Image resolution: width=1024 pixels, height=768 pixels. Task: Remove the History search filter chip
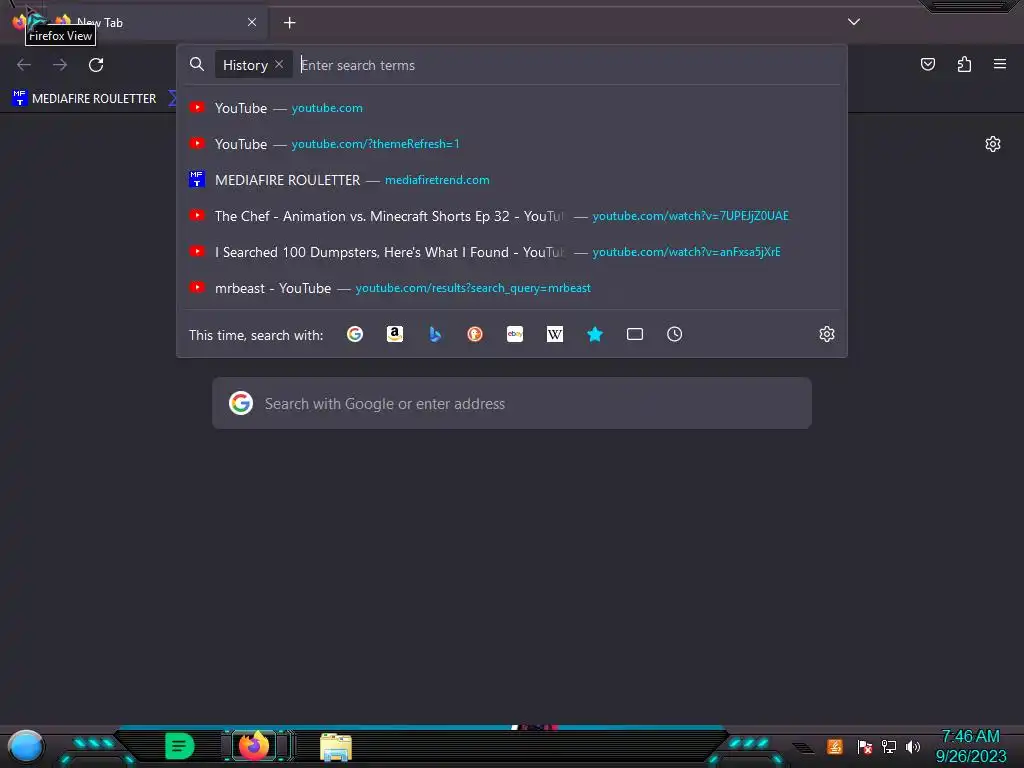coord(279,64)
